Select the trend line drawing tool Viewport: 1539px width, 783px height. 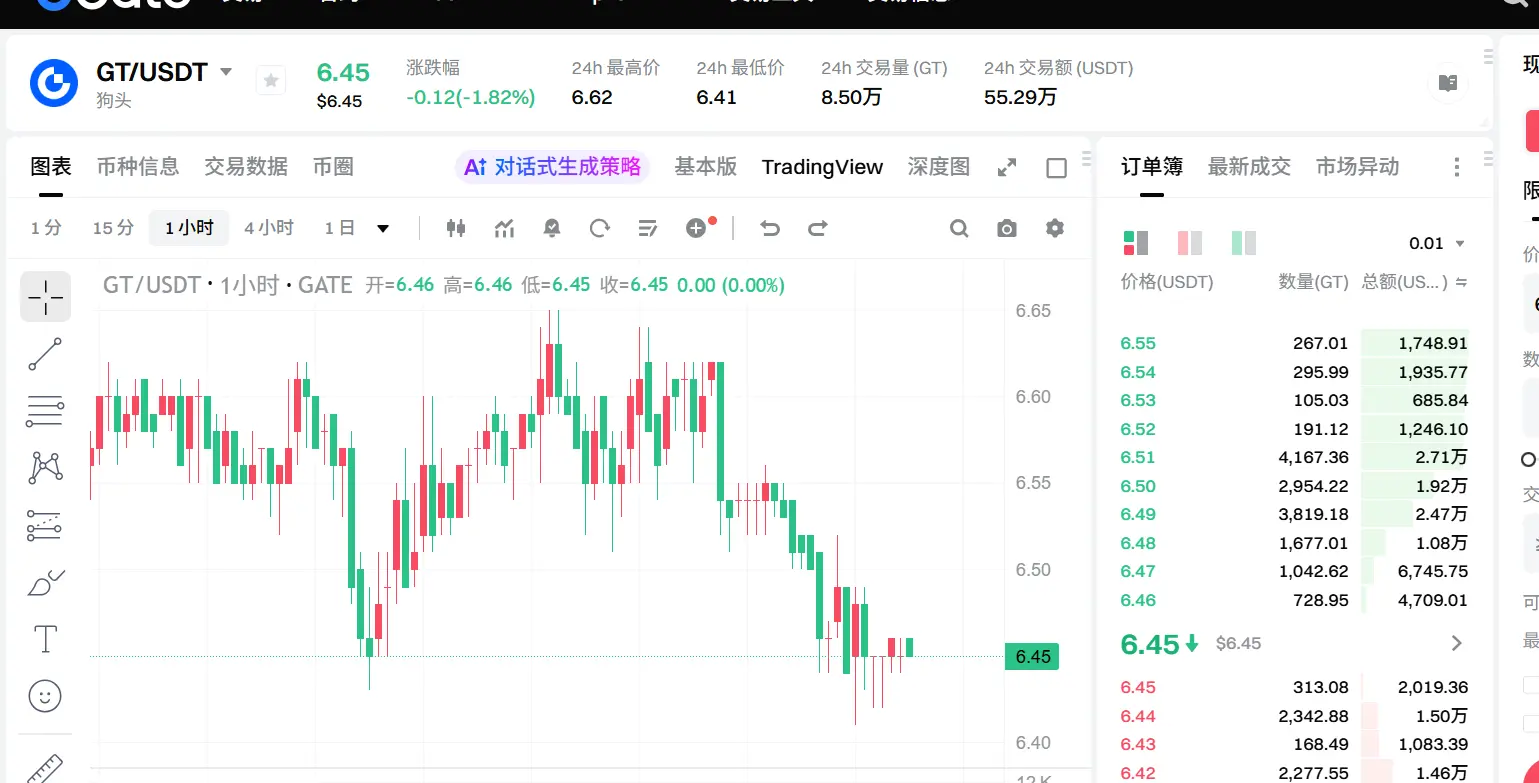click(45, 354)
